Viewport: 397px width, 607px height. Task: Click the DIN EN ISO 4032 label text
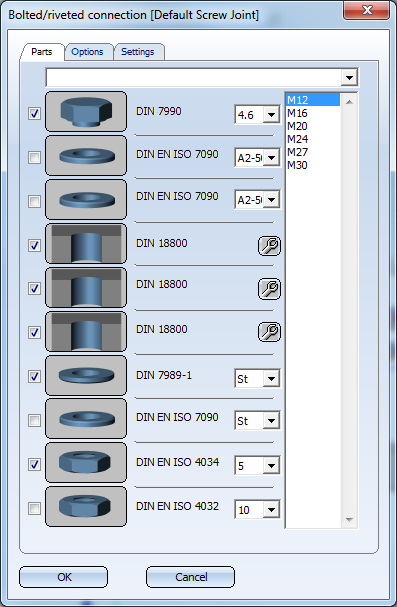point(177,506)
